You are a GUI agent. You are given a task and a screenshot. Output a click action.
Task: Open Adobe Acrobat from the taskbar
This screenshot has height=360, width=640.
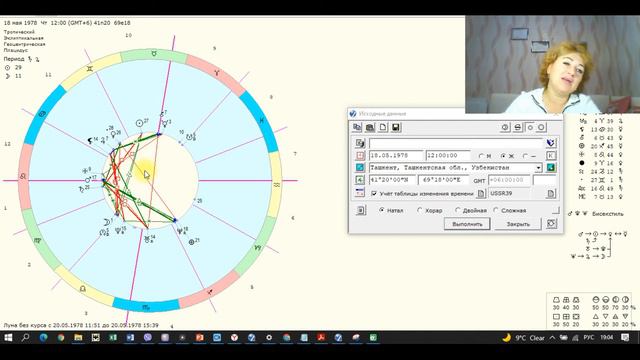click(321, 338)
